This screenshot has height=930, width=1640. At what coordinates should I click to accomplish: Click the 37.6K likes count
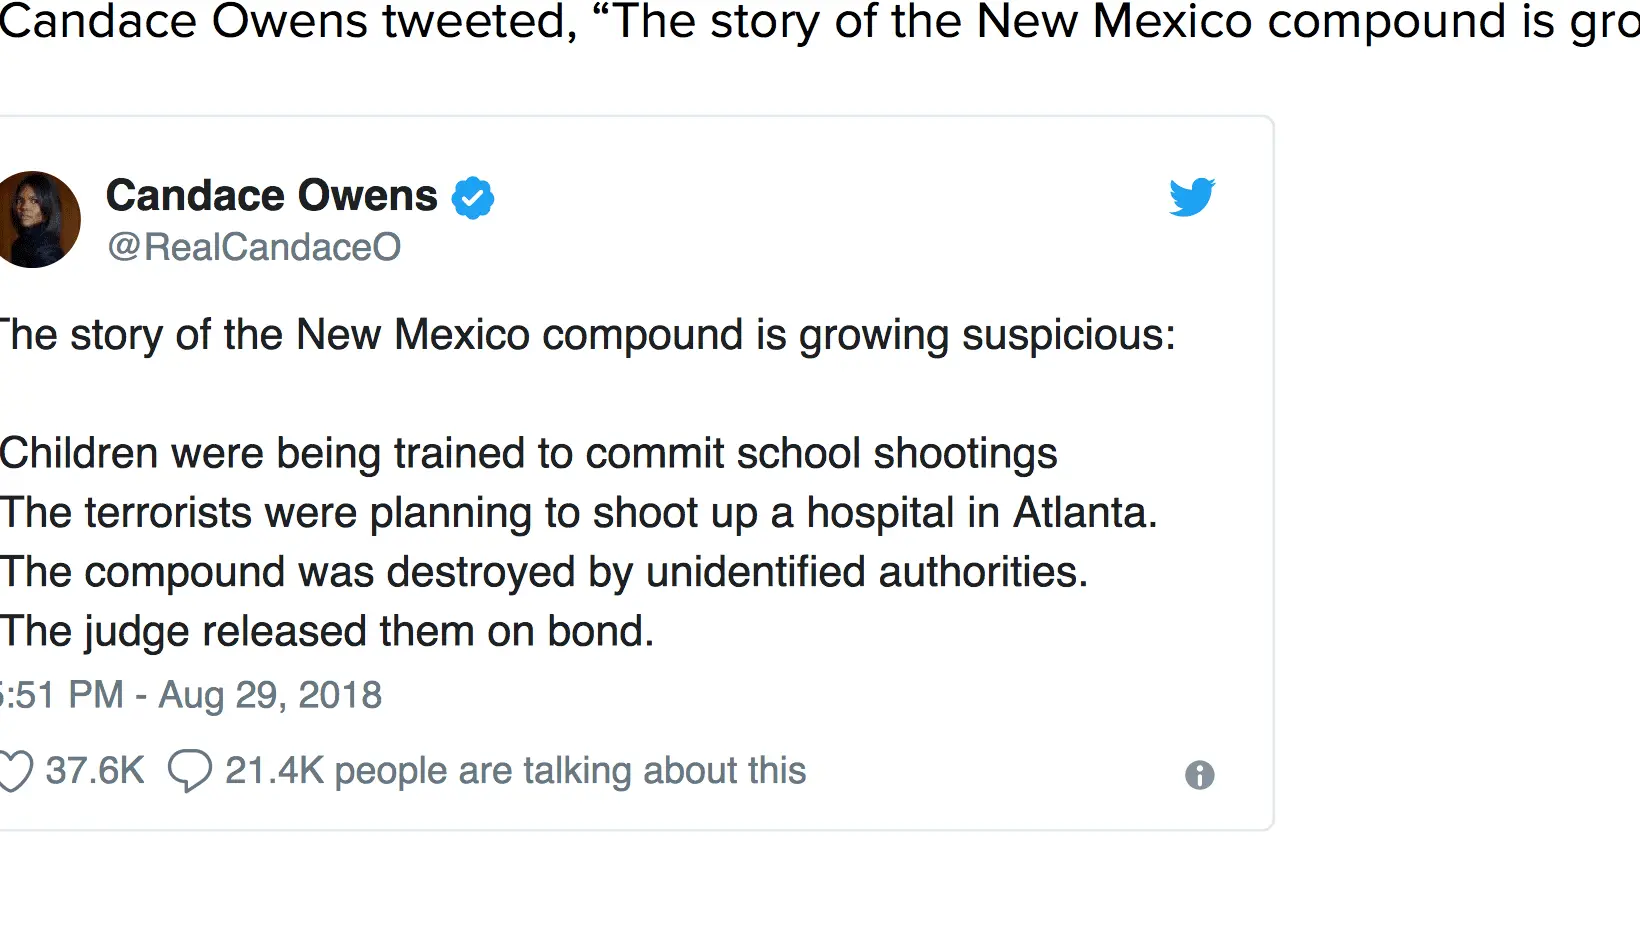point(95,771)
